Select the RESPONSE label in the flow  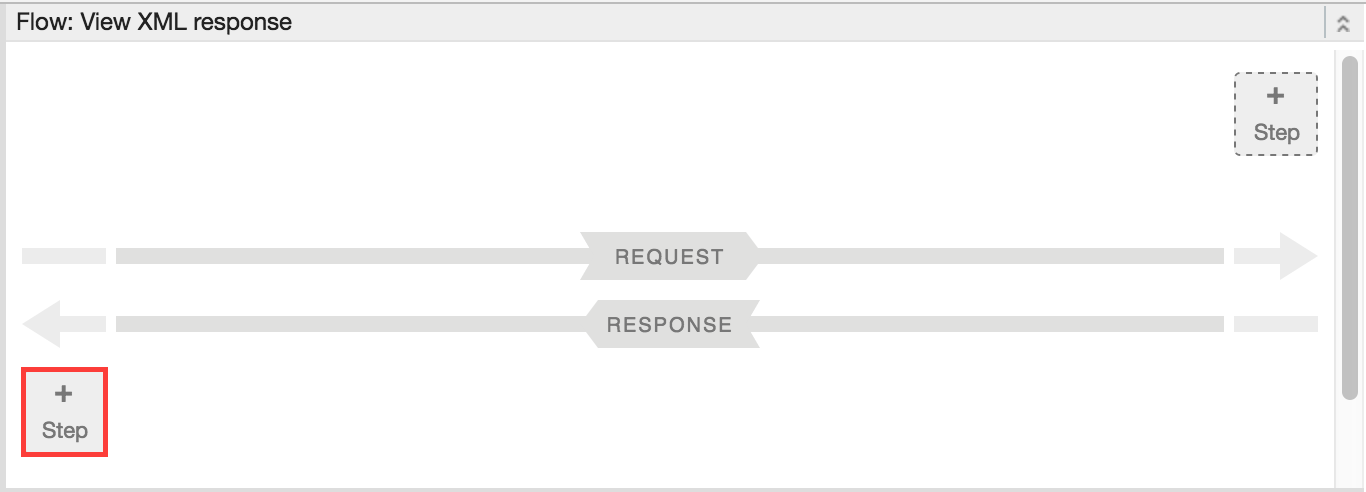coord(669,324)
